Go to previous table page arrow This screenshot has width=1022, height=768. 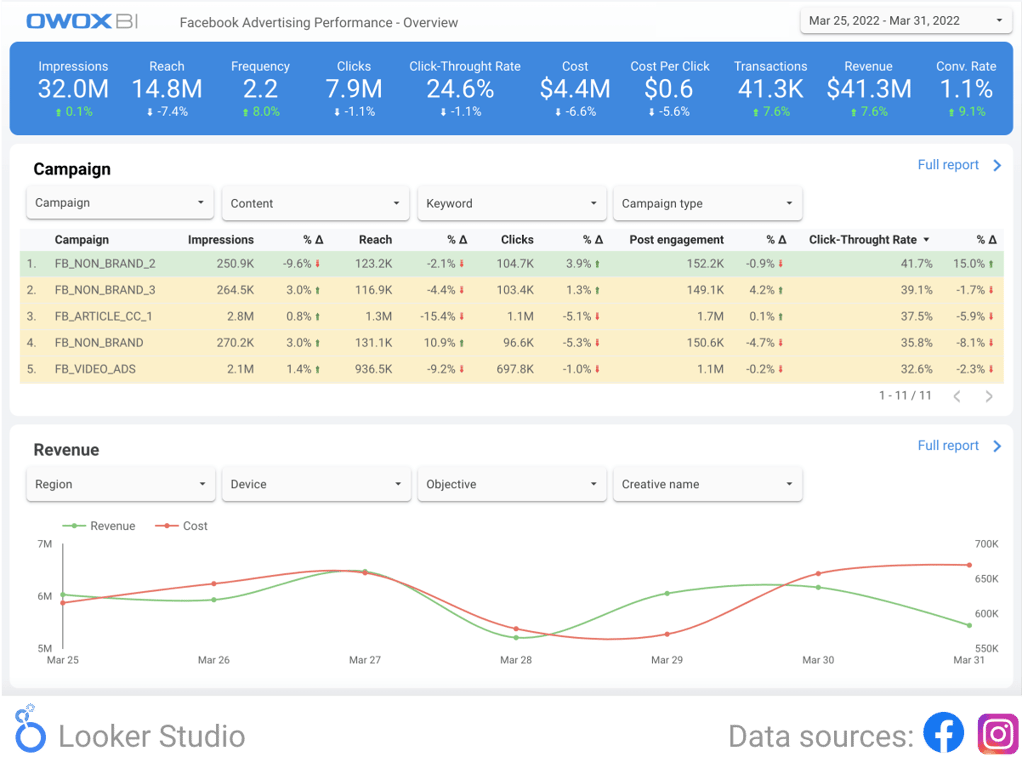point(957,396)
